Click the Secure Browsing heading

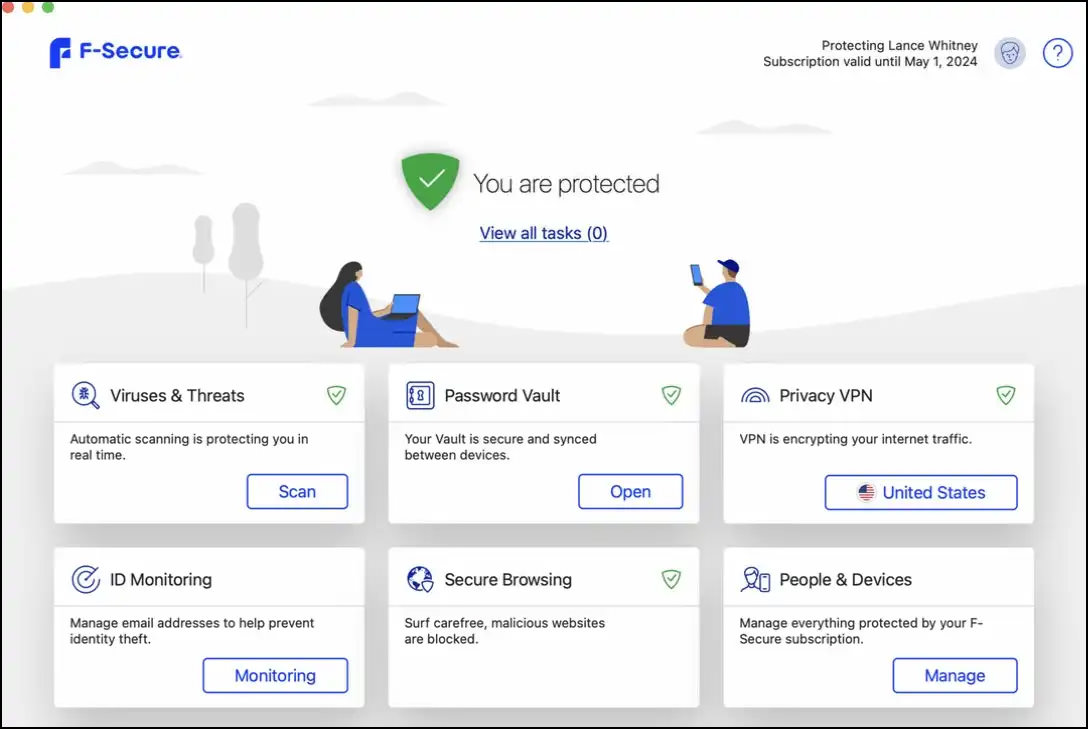pos(508,579)
